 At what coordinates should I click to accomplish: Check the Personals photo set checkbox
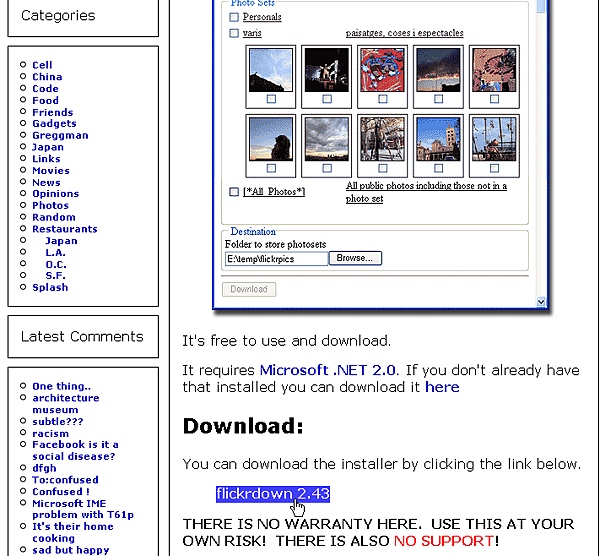(x=234, y=17)
